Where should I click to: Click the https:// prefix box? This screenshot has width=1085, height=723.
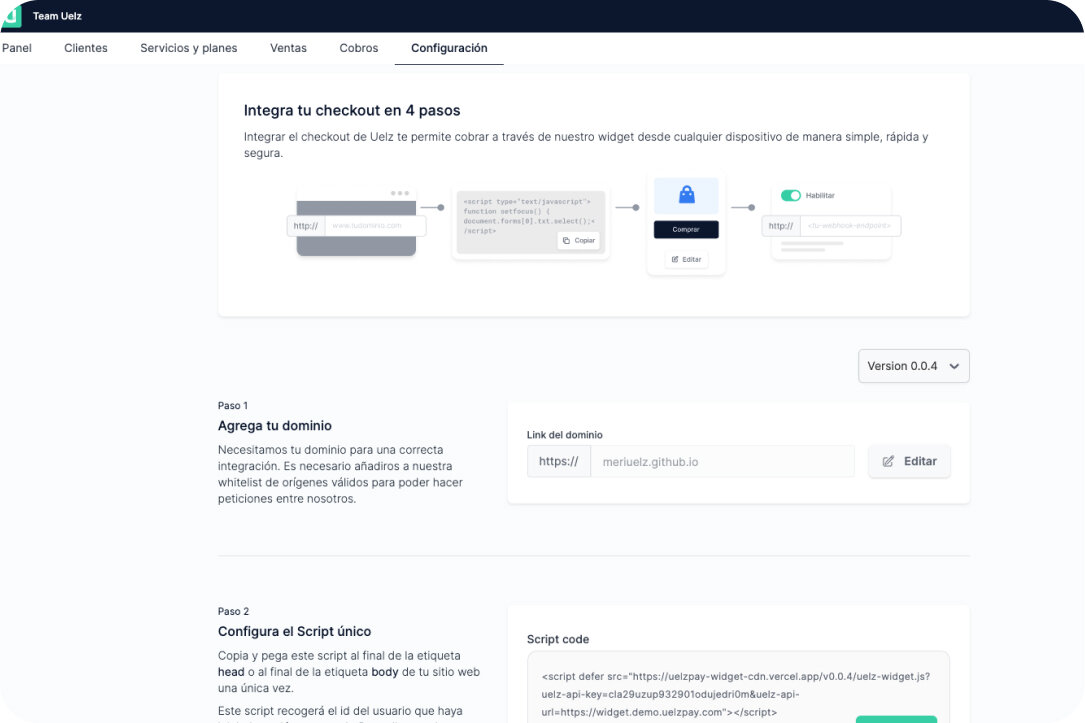(x=558, y=461)
